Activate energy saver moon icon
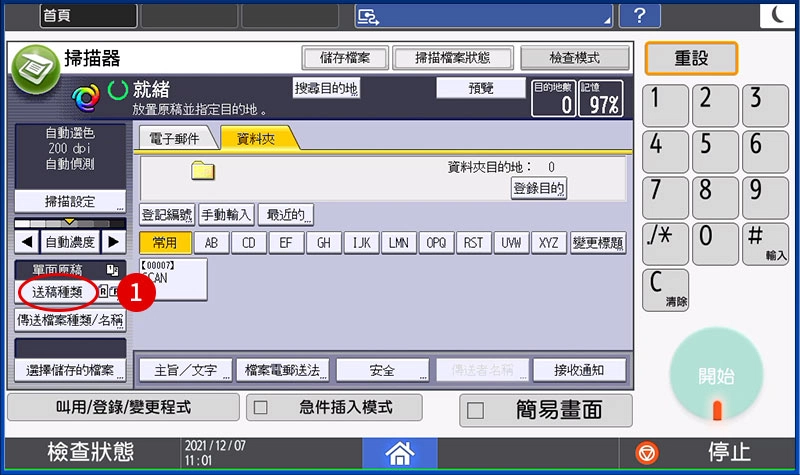The image size is (800, 475). 778,15
